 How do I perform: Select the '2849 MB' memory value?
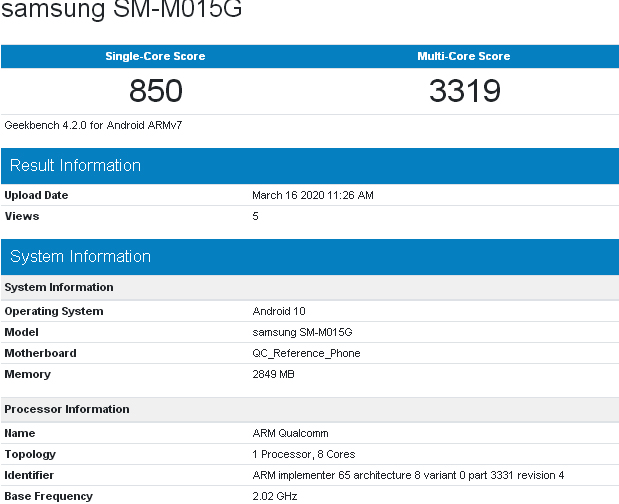(273, 374)
